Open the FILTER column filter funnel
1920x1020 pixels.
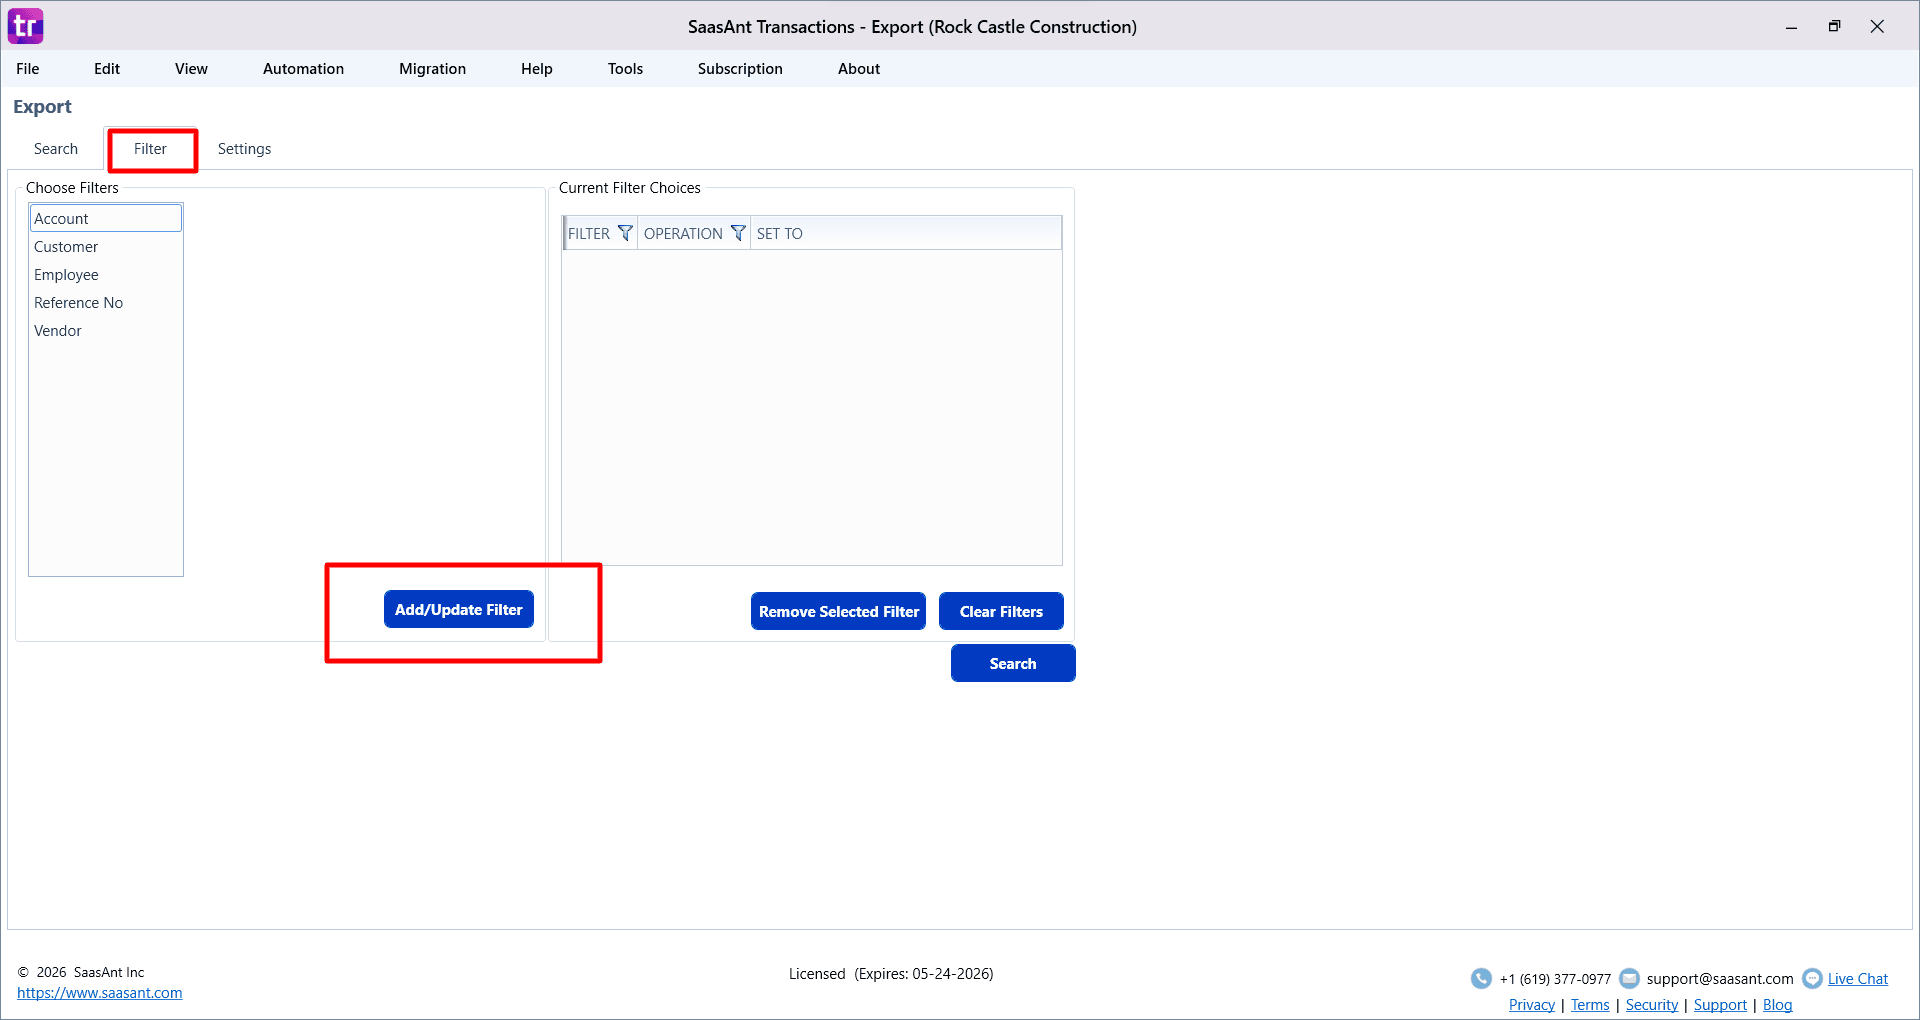pos(625,233)
